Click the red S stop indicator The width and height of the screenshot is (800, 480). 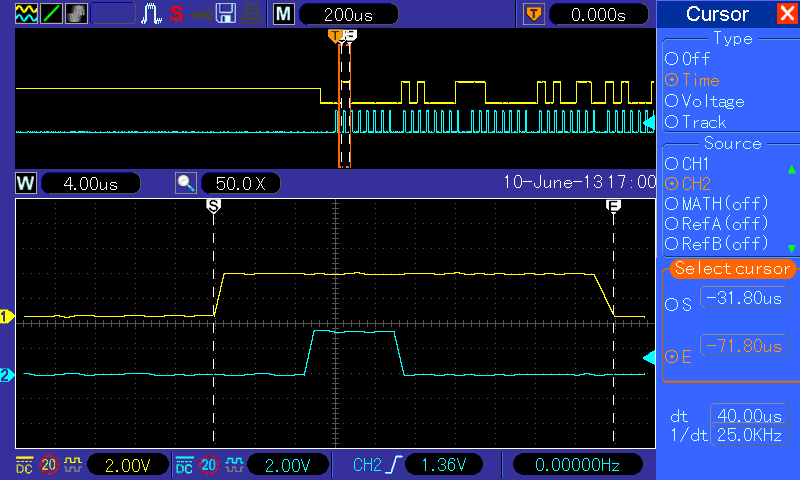pyautogui.click(x=177, y=13)
